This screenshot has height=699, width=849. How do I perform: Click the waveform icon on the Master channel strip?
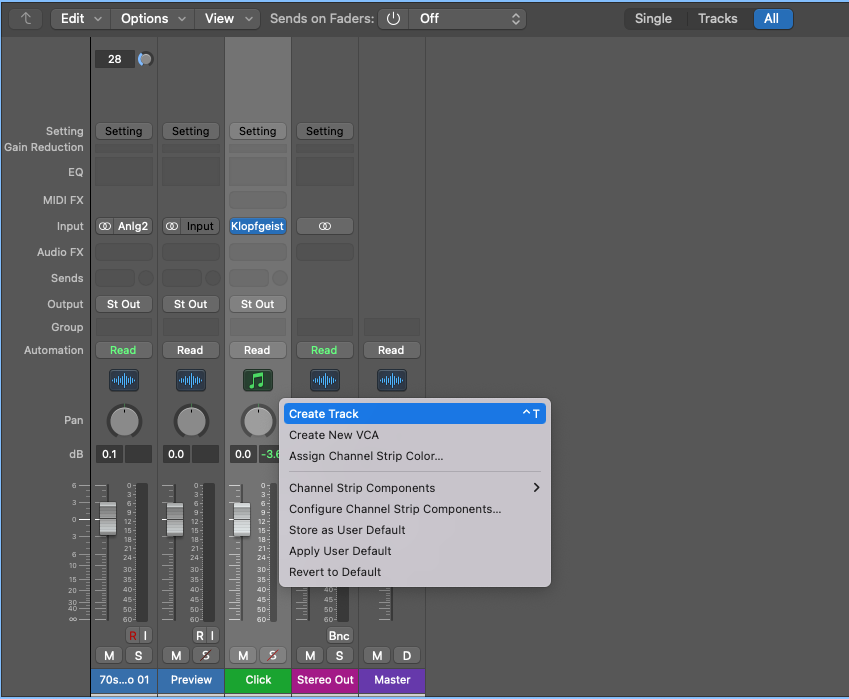coord(391,380)
